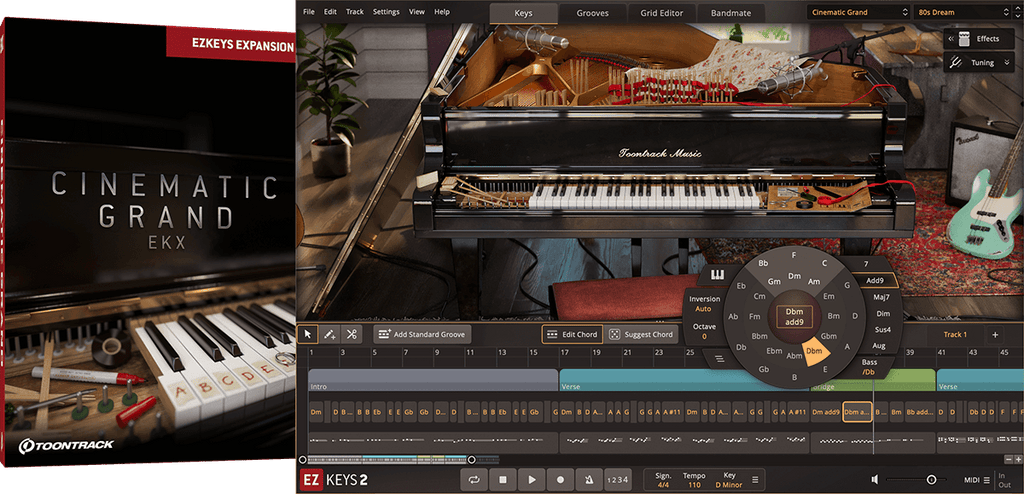The width and height of the screenshot is (1024, 494).
Task: Select chord type Sus4 on wheel
Action: [882, 329]
